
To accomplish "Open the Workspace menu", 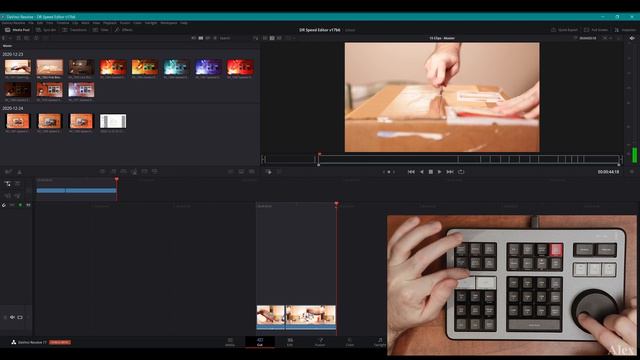I will coord(169,23).
